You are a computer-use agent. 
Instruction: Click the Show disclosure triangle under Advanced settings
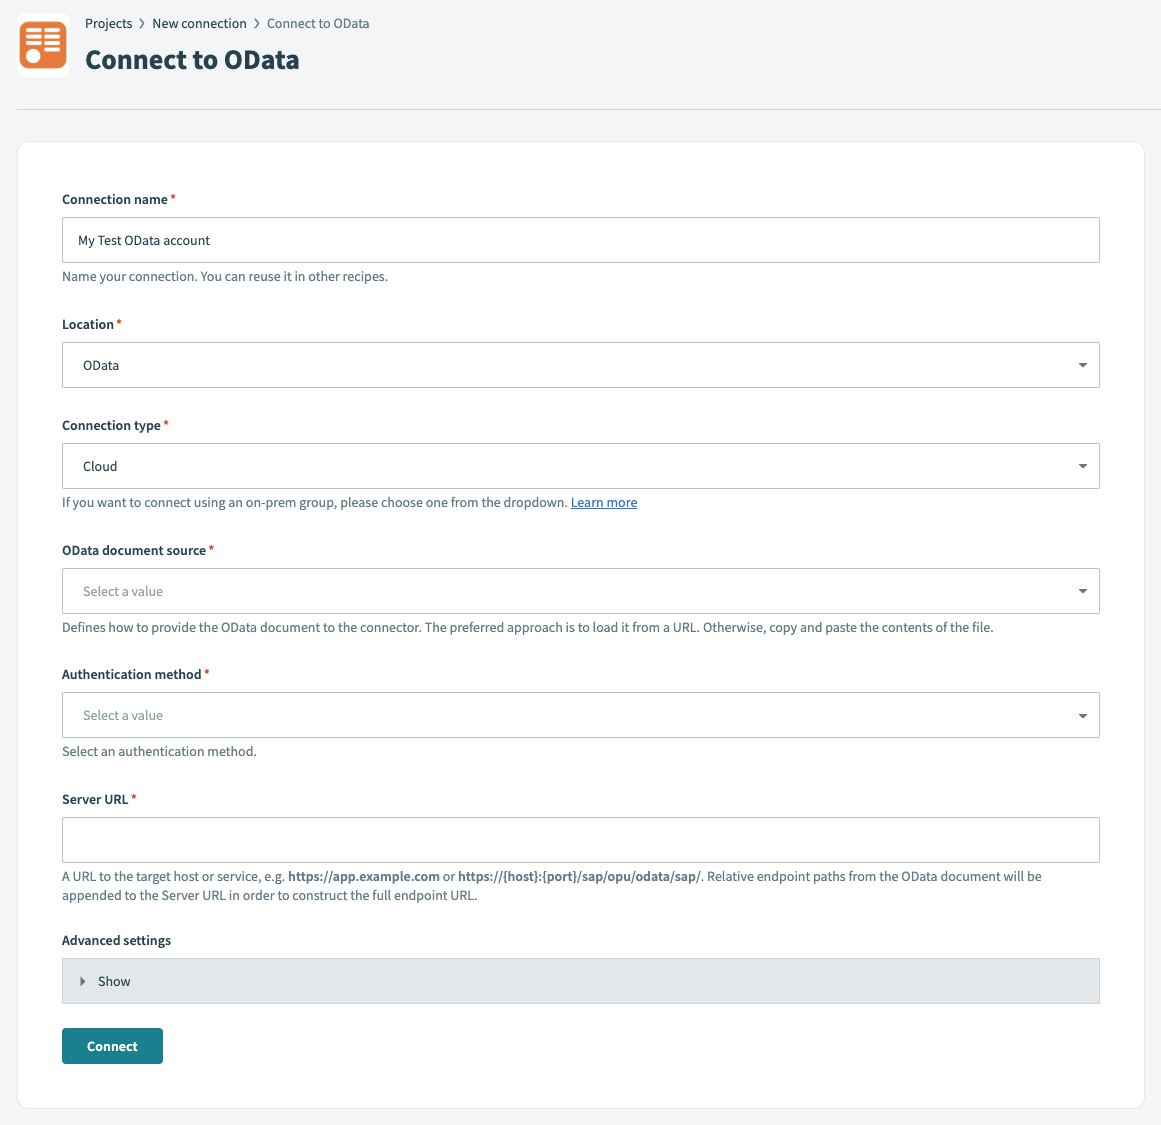pos(84,981)
